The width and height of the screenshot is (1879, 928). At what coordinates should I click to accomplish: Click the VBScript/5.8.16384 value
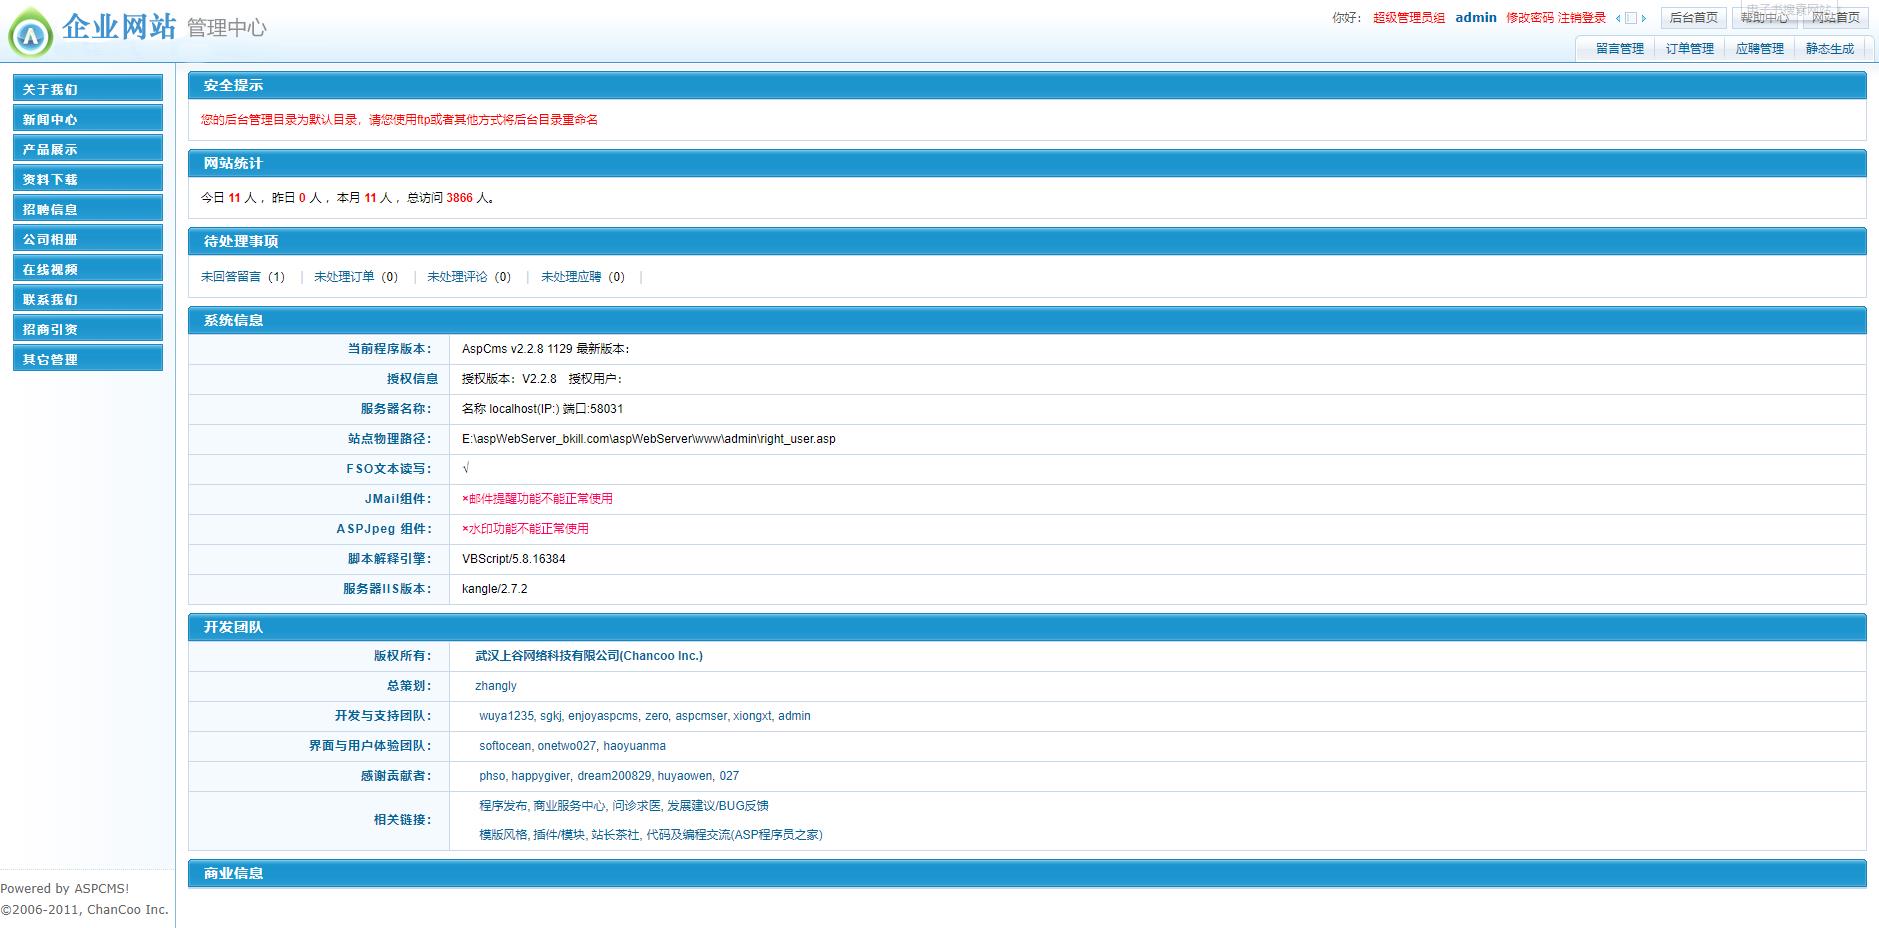514,559
